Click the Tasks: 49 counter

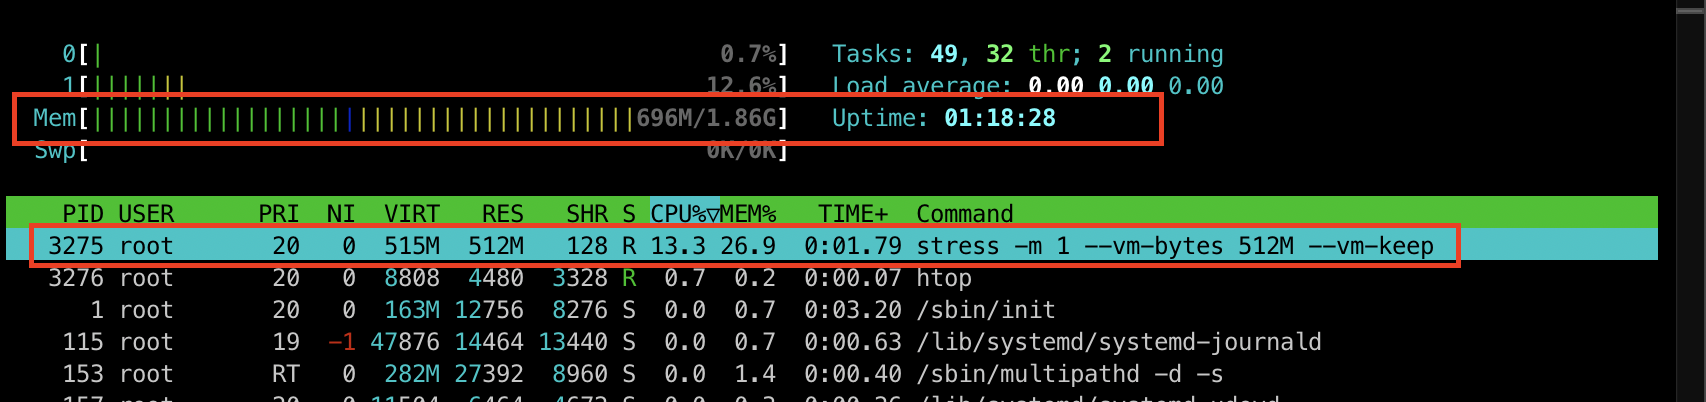[x=895, y=54]
